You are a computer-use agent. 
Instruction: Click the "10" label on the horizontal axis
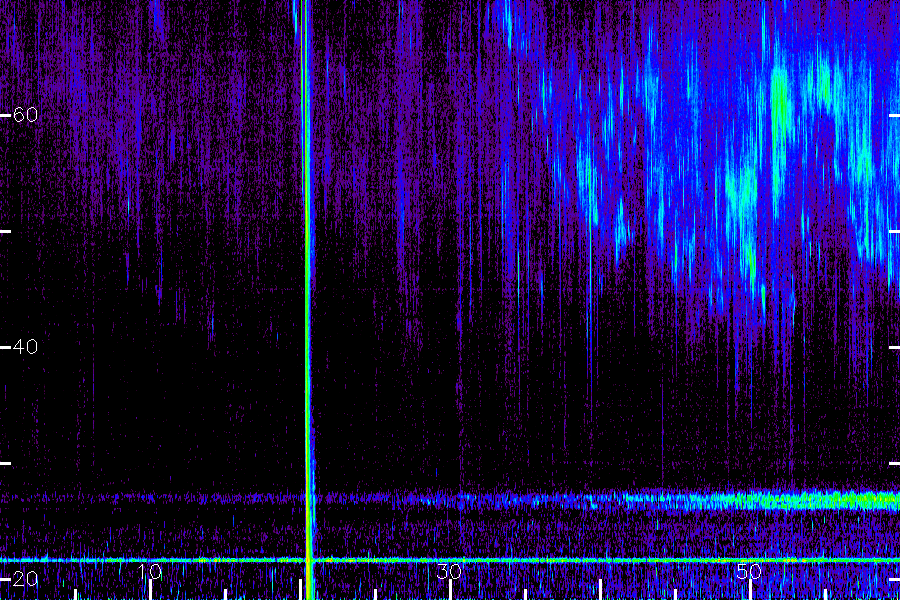click(150, 572)
